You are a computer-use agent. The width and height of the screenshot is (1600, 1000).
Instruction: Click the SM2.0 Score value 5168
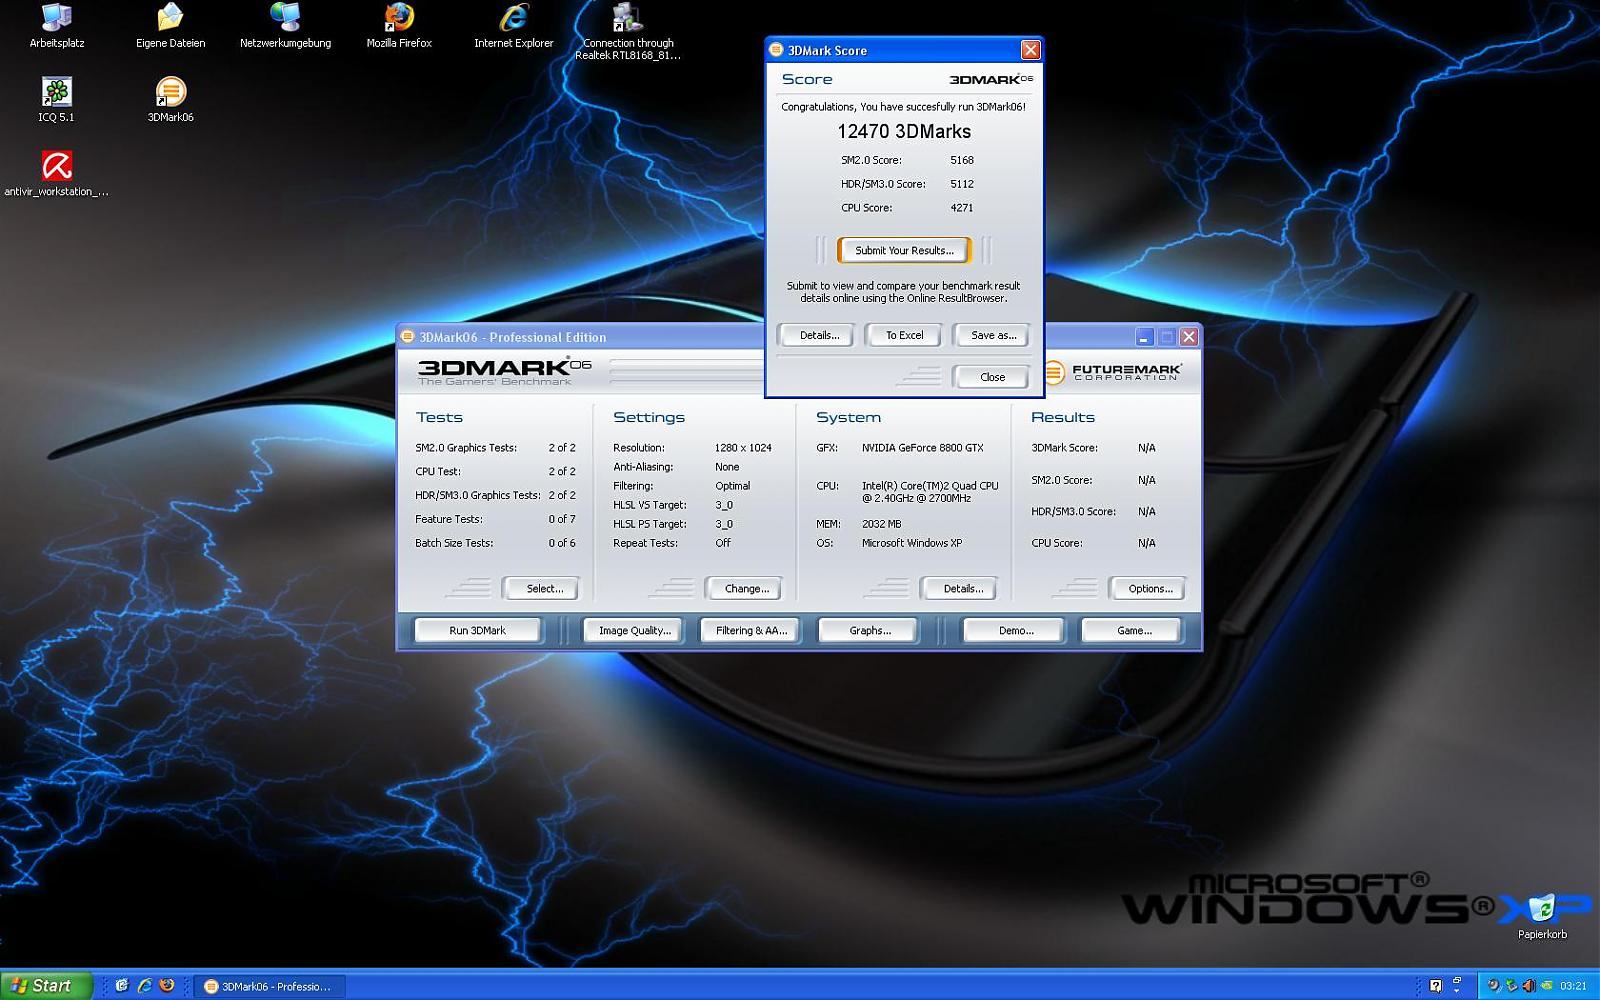962,160
